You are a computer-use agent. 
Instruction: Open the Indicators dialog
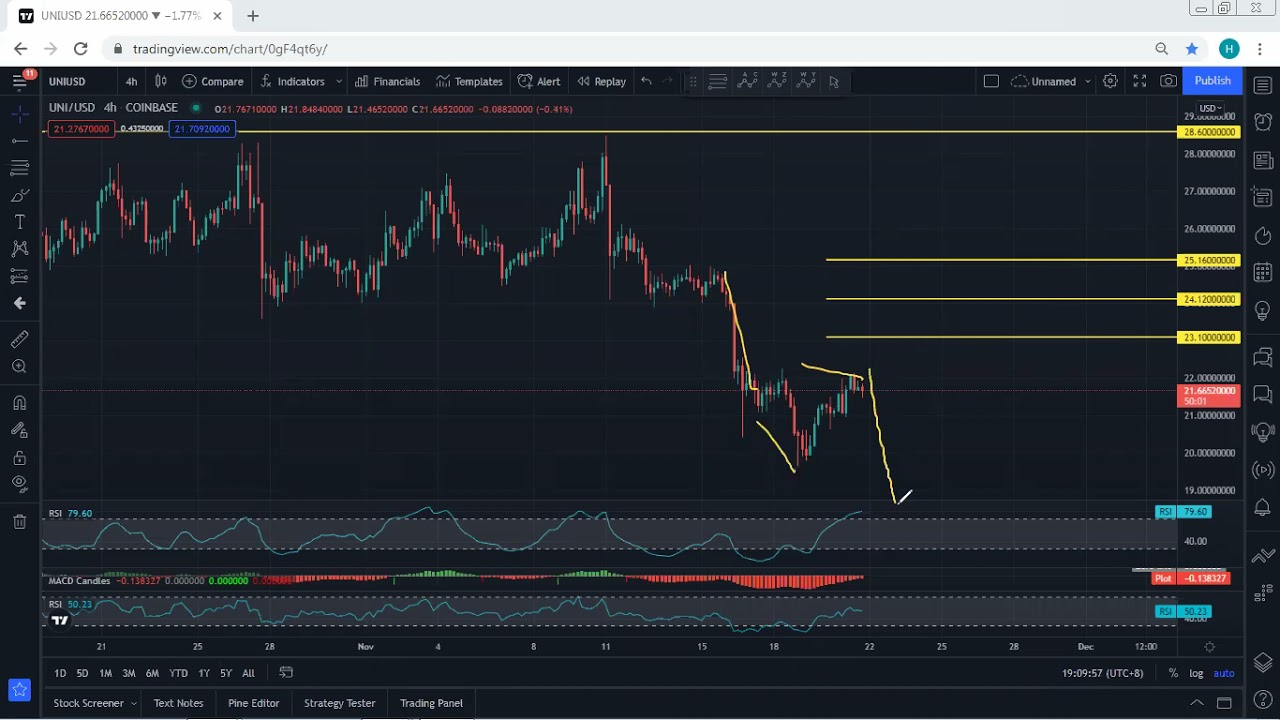point(293,81)
